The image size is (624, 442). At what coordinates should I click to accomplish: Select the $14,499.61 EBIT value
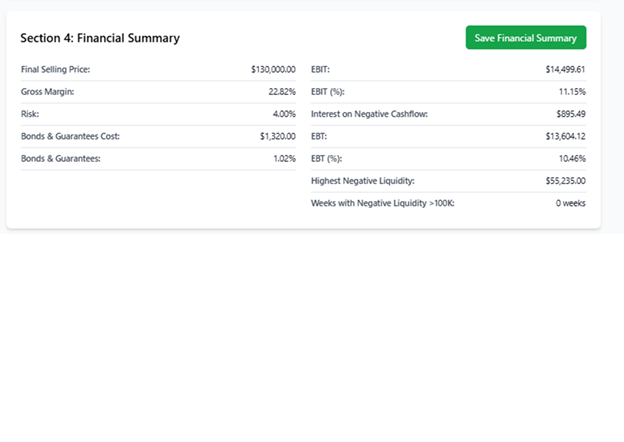tap(566, 70)
